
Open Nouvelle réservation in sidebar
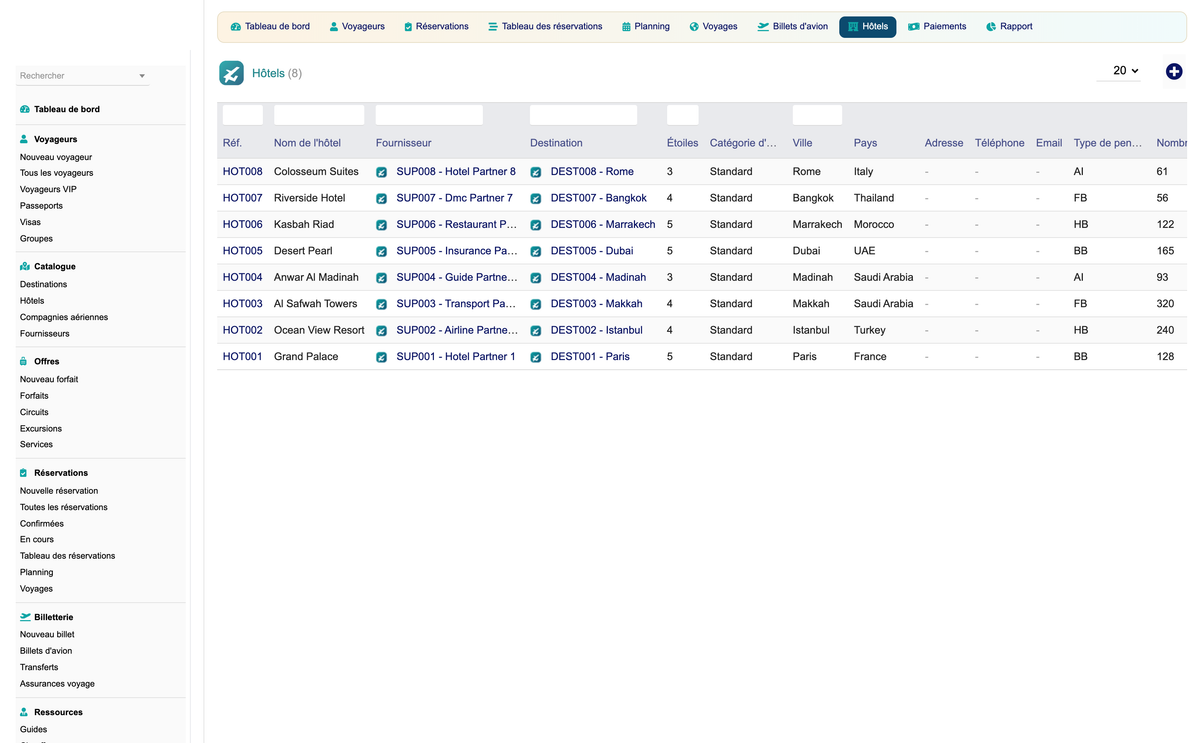click(59, 491)
